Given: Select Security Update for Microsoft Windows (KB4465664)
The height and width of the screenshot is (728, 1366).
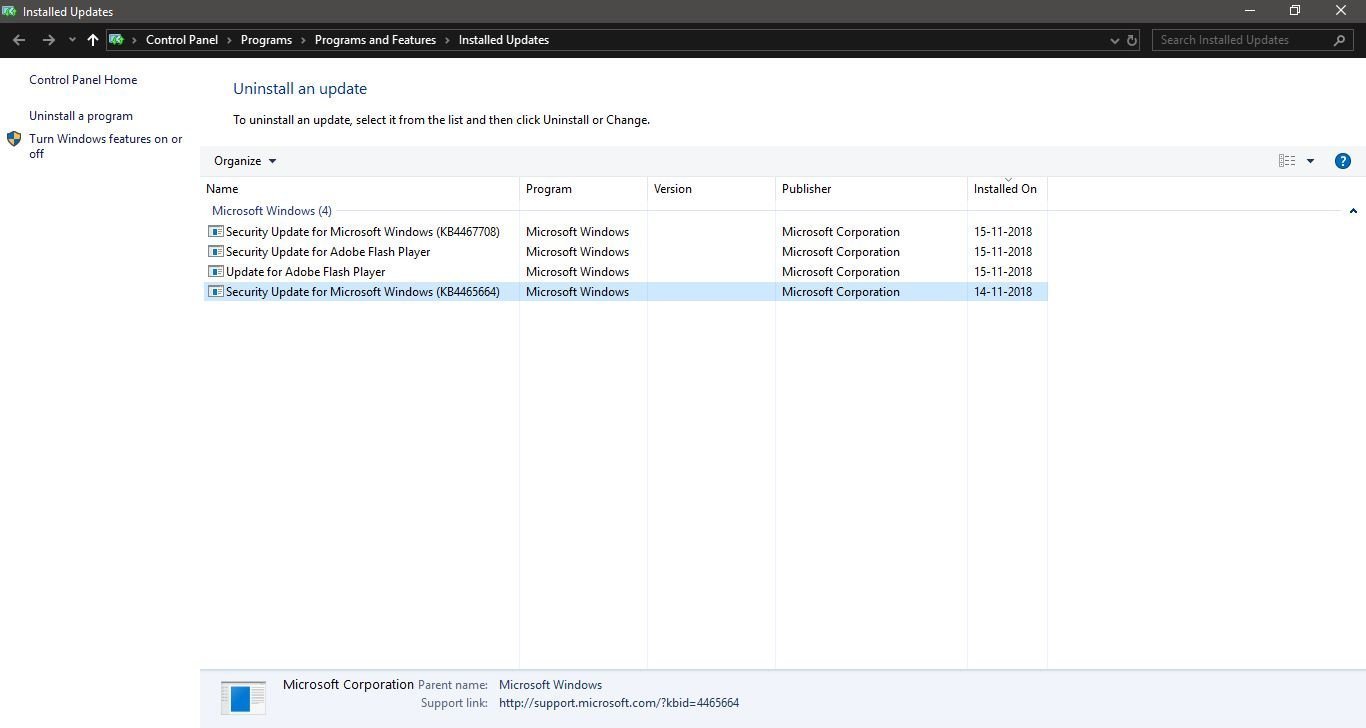Looking at the screenshot, I should point(626,292).
